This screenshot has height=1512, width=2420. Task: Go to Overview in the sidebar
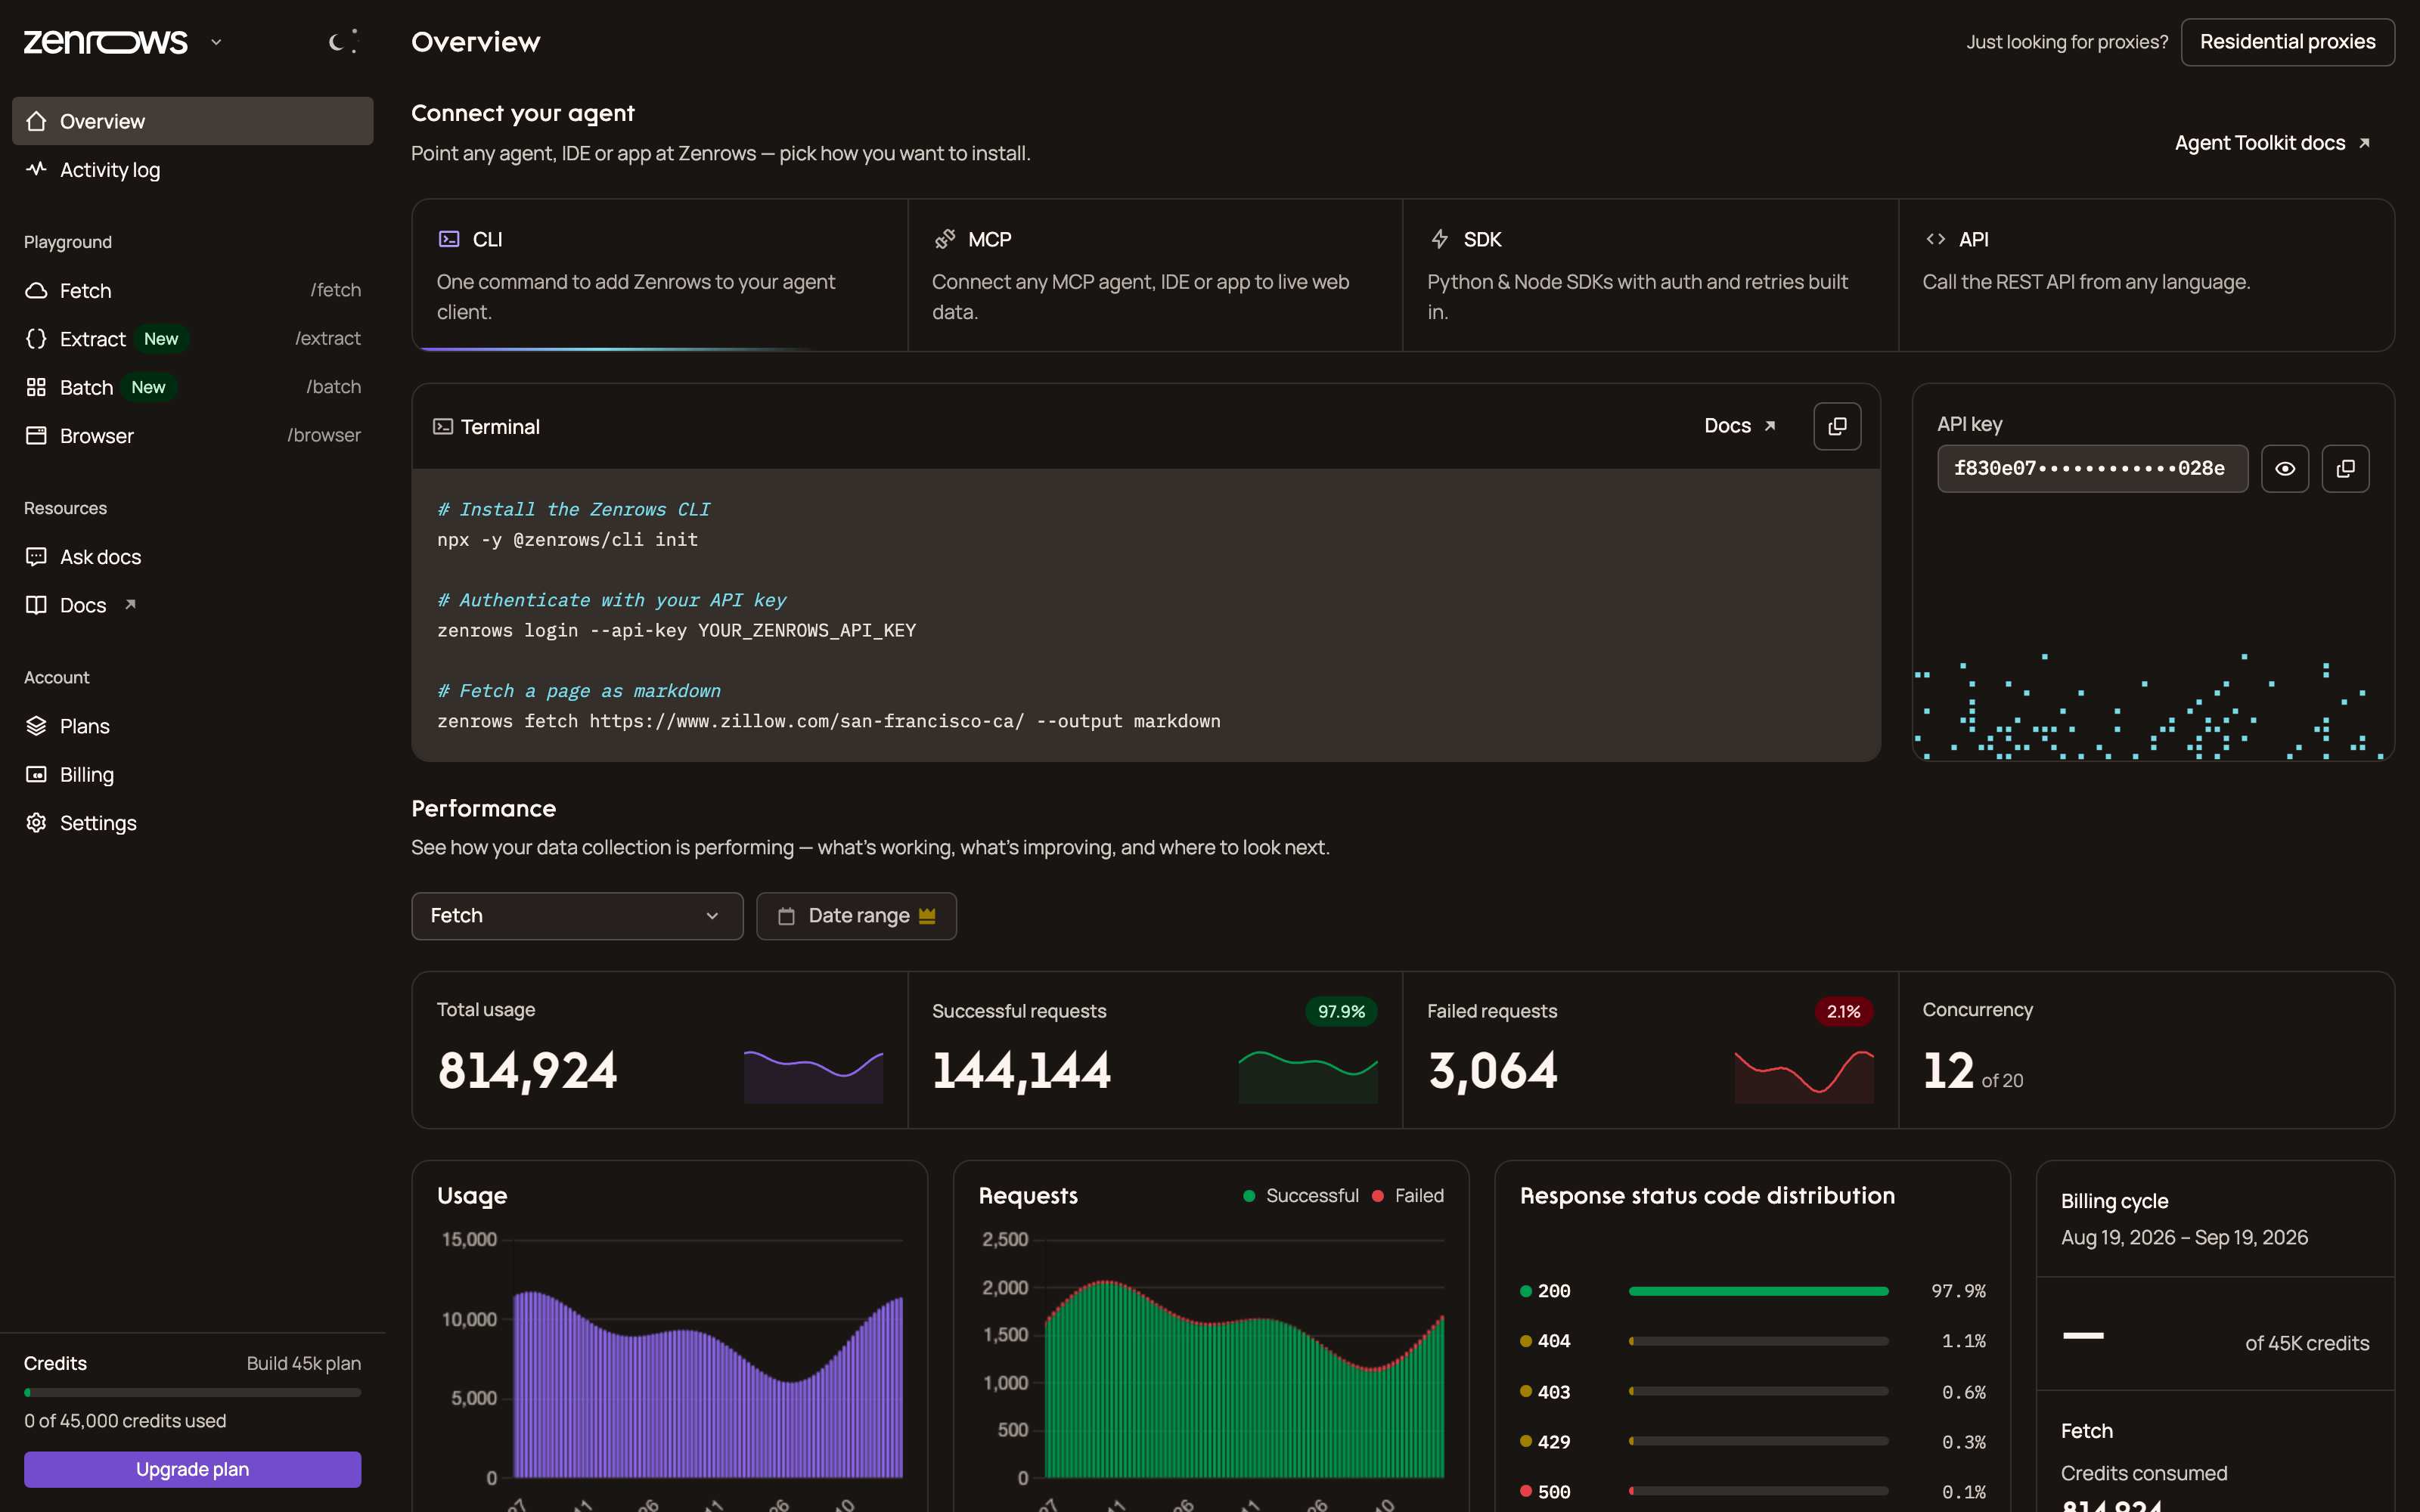(193, 121)
